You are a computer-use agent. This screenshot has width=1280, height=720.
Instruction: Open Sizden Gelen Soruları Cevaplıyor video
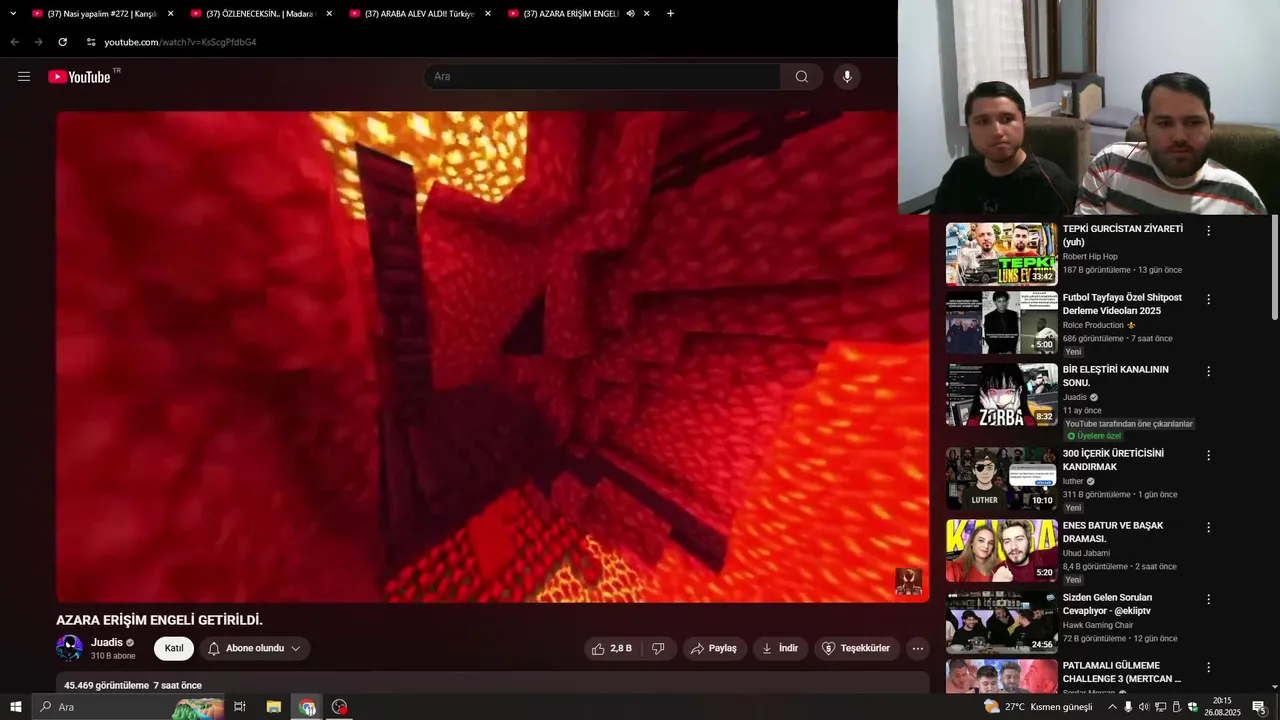(x=1108, y=604)
